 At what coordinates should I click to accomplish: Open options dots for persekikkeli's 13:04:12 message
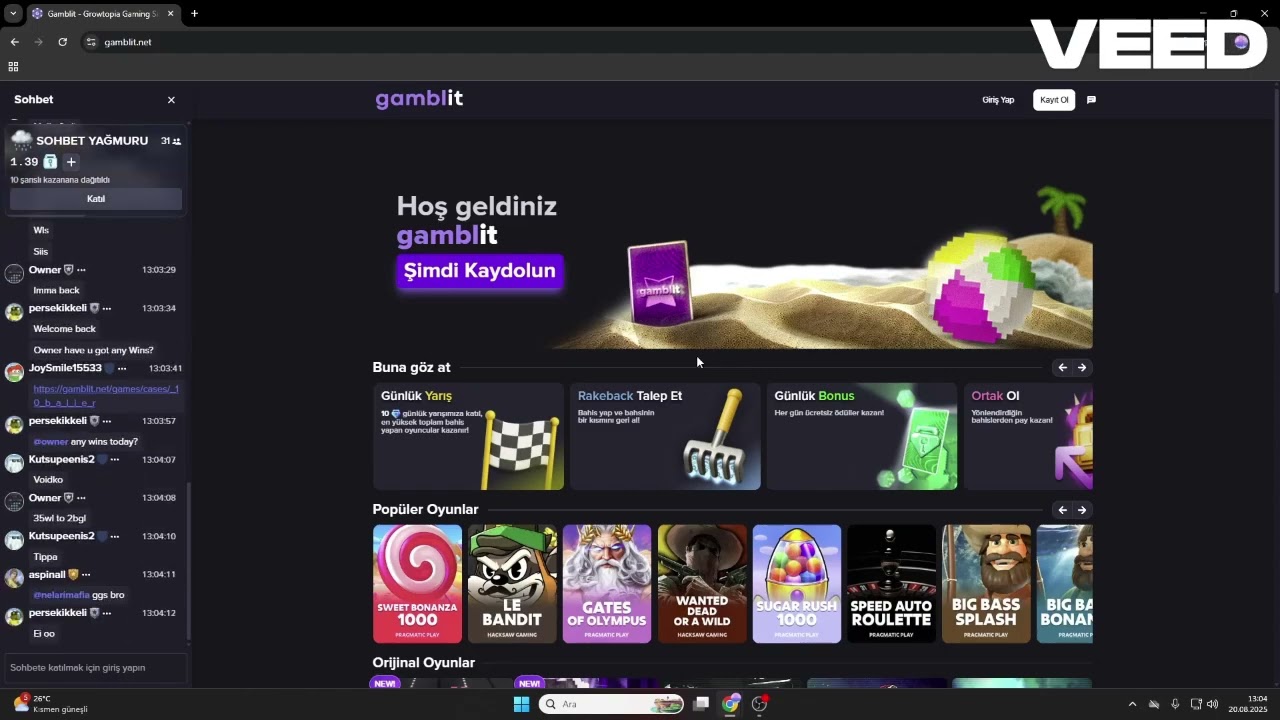(x=107, y=613)
